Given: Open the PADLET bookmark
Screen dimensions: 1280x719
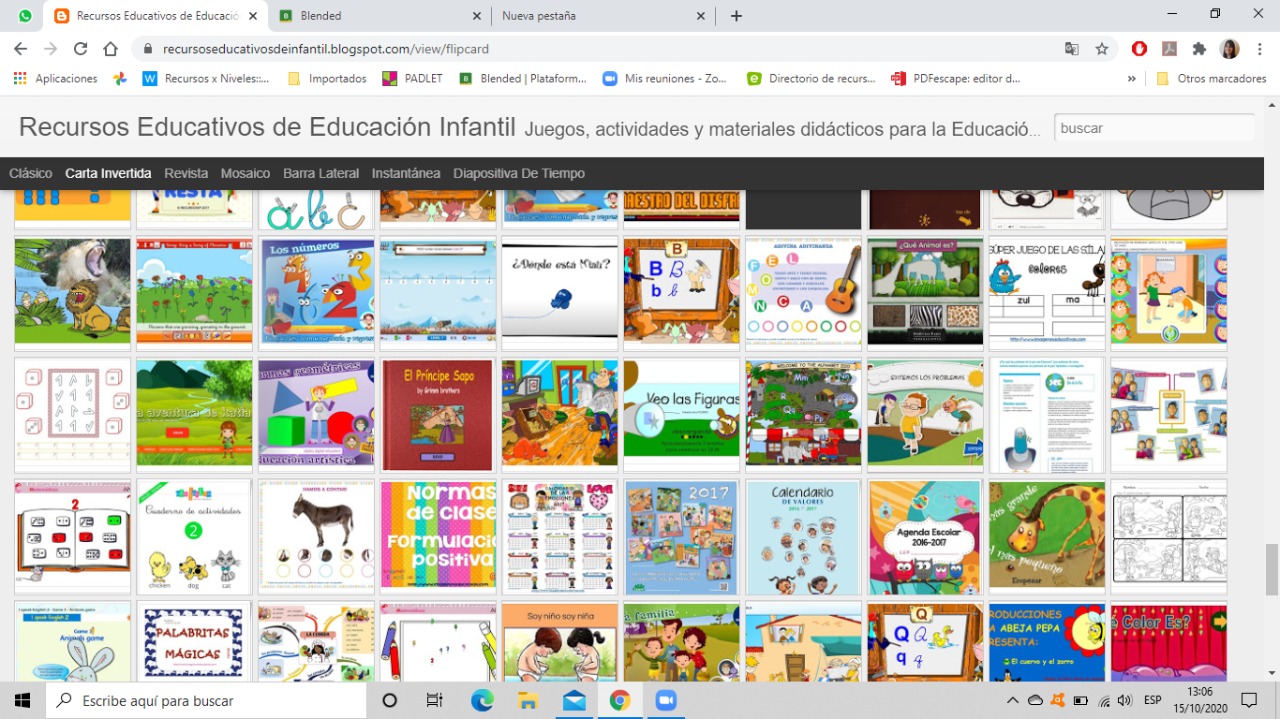Looking at the screenshot, I should [x=412, y=78].
